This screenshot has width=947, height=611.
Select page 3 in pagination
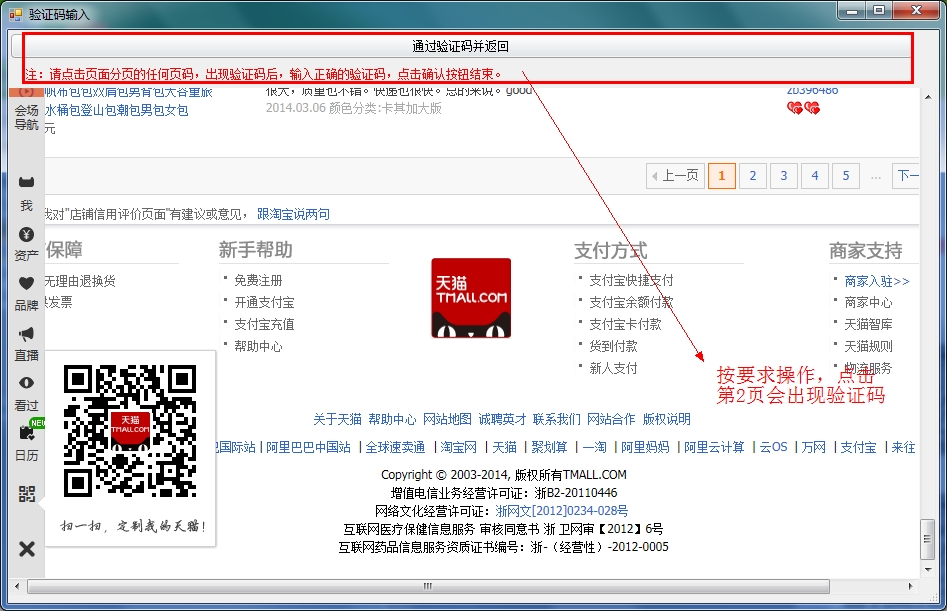pos(784,176)
